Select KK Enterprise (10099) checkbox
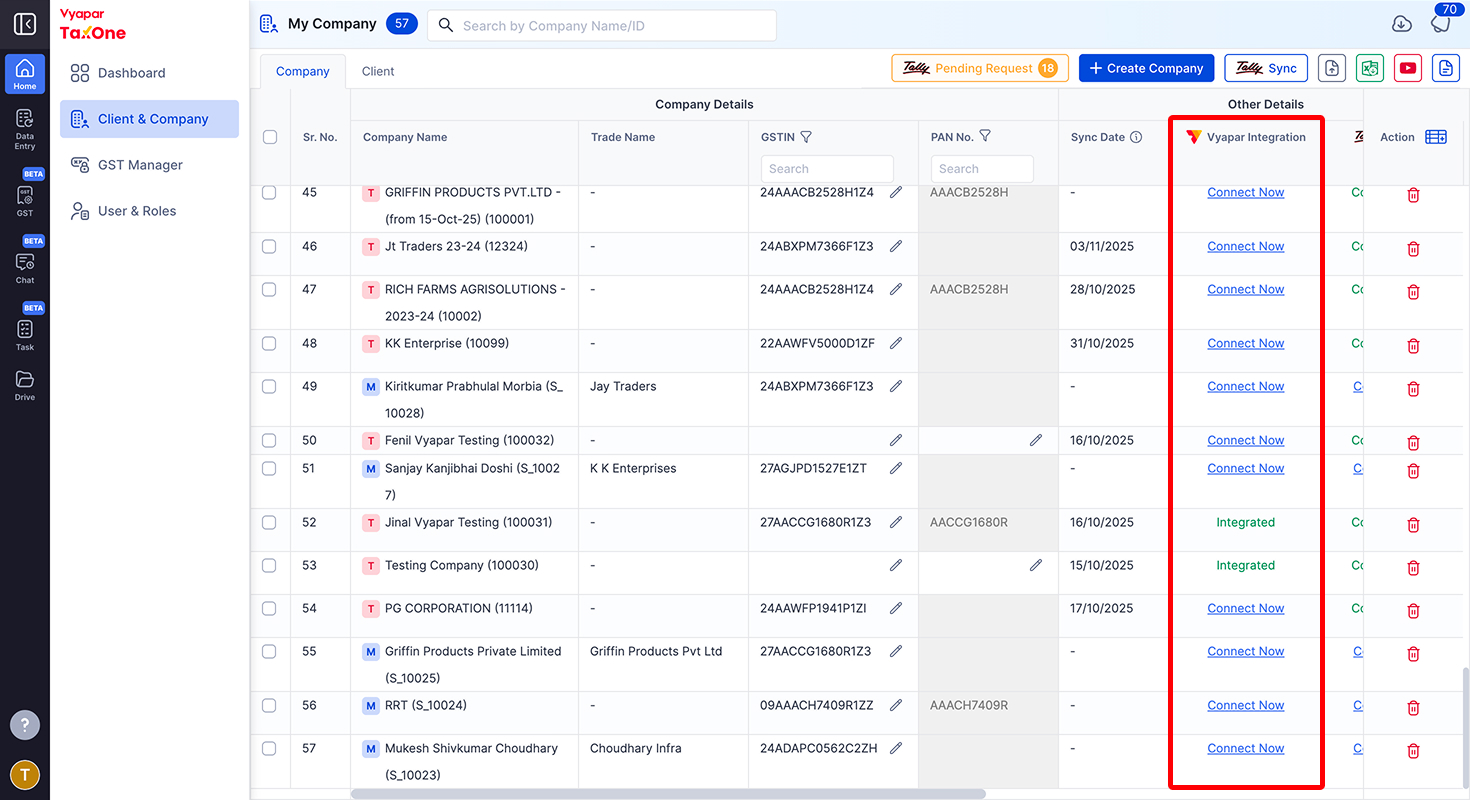The image size is (1470, 800). coord(269,343)
